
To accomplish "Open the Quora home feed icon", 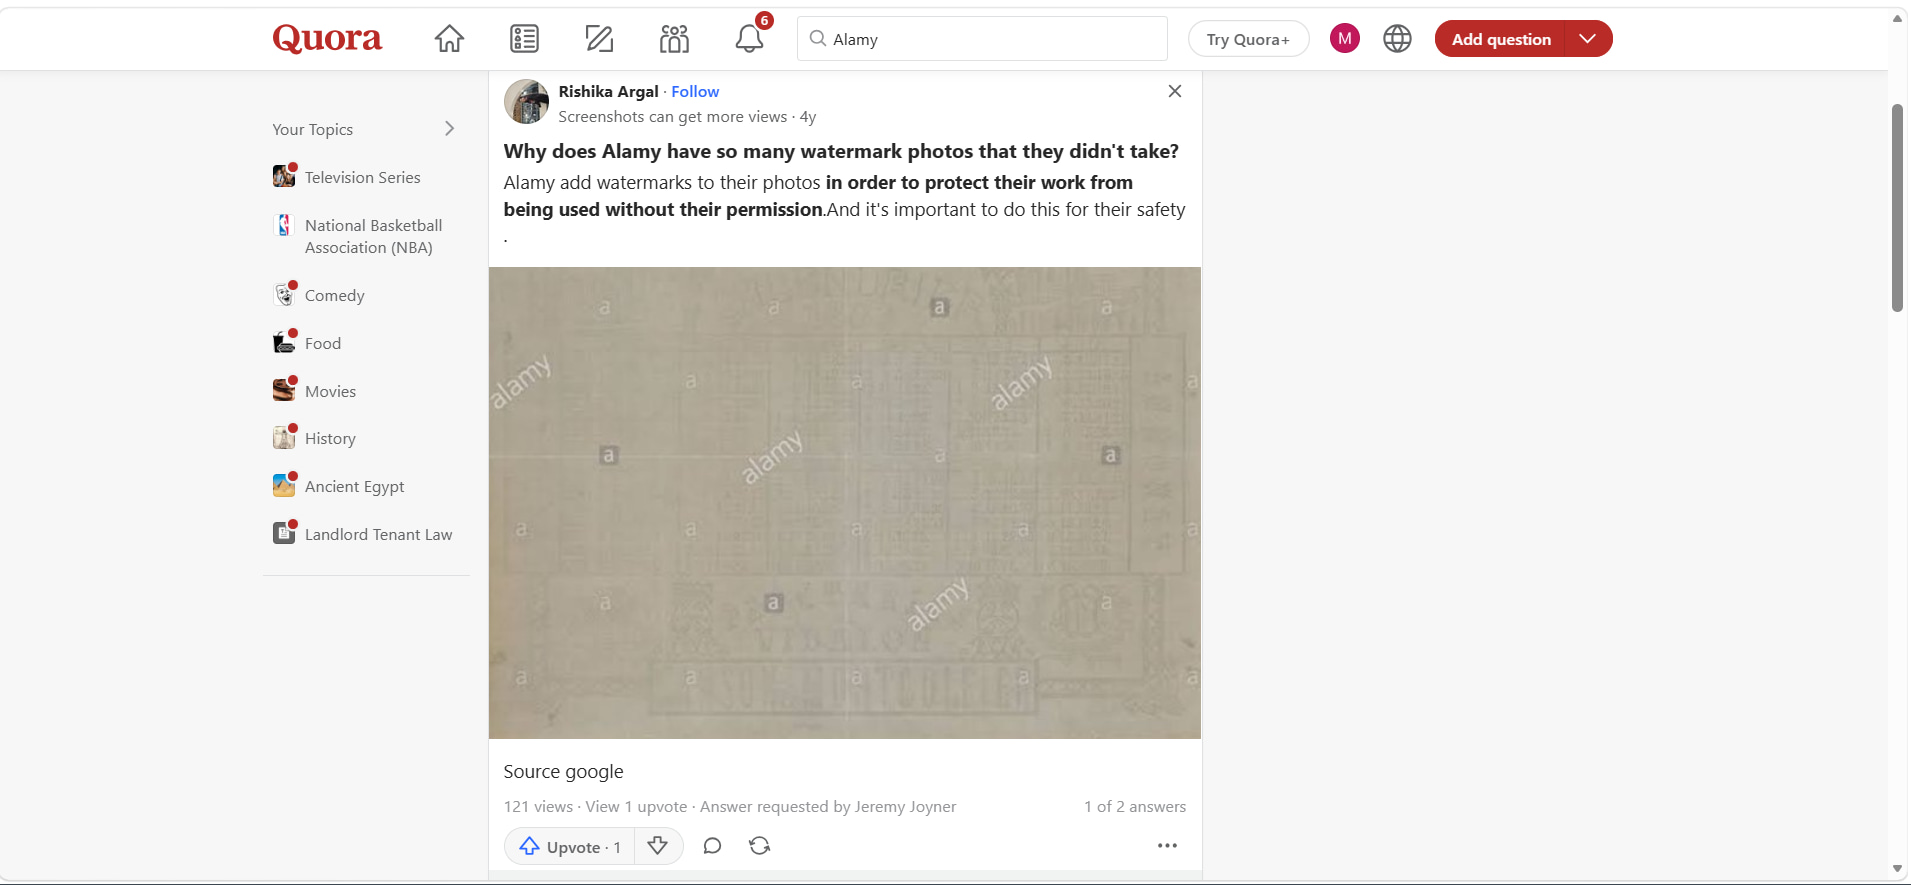I will click(449, 39).
